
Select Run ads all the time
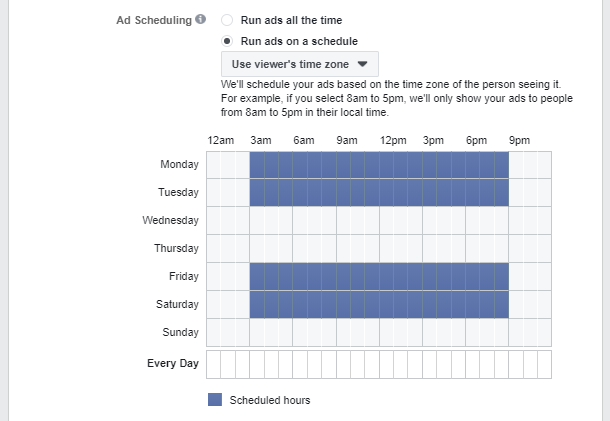point(227,20)
